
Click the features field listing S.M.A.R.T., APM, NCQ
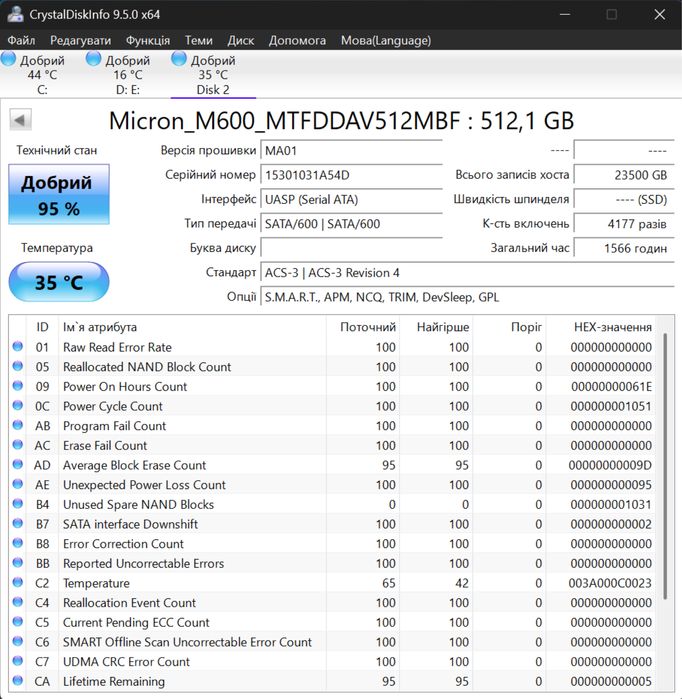coord(467,297)
